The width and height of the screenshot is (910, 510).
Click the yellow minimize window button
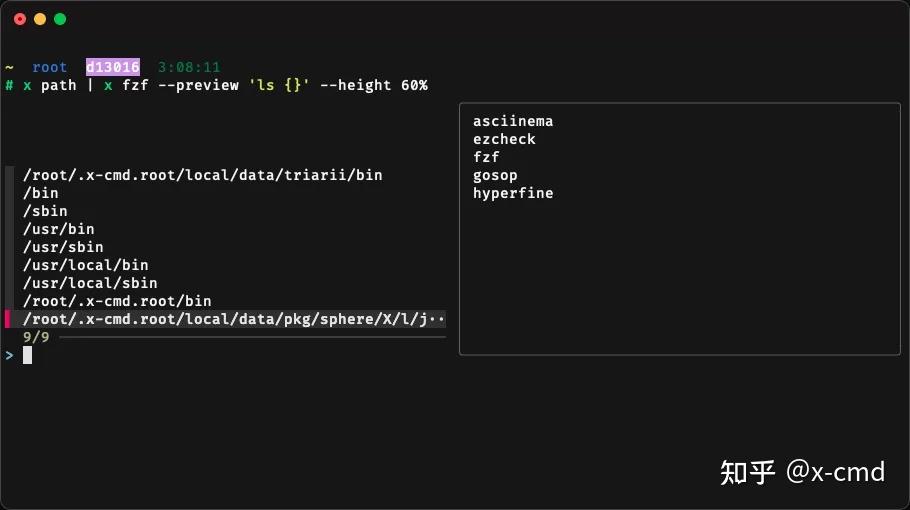[40, 19]
